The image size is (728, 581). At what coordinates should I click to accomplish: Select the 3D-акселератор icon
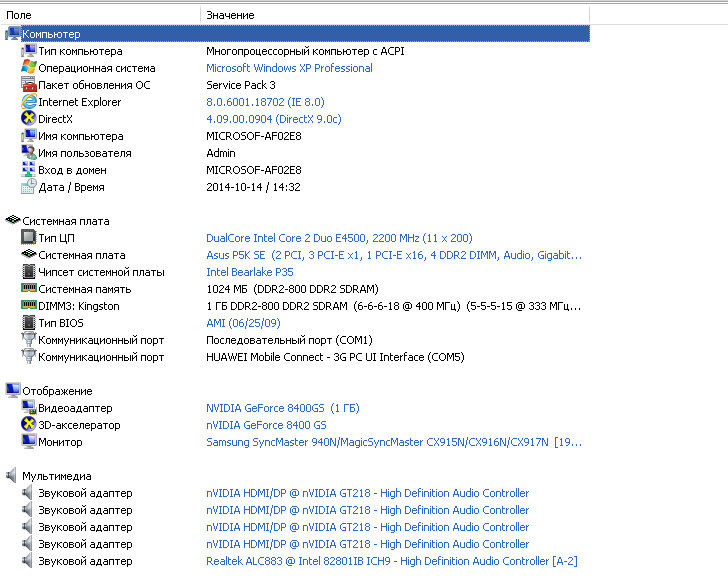(x=29, y=425)
